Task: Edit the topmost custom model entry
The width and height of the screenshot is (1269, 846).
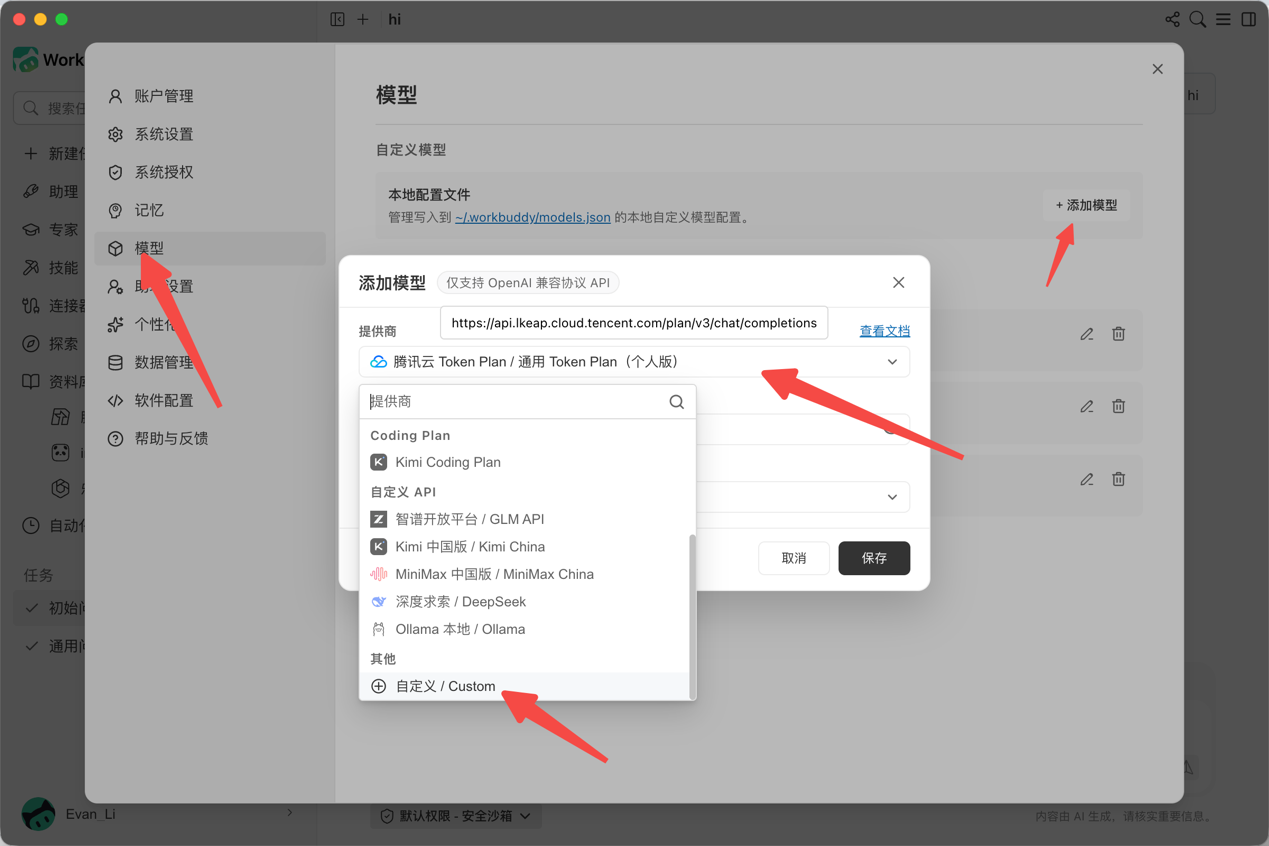Action: 1087,334
